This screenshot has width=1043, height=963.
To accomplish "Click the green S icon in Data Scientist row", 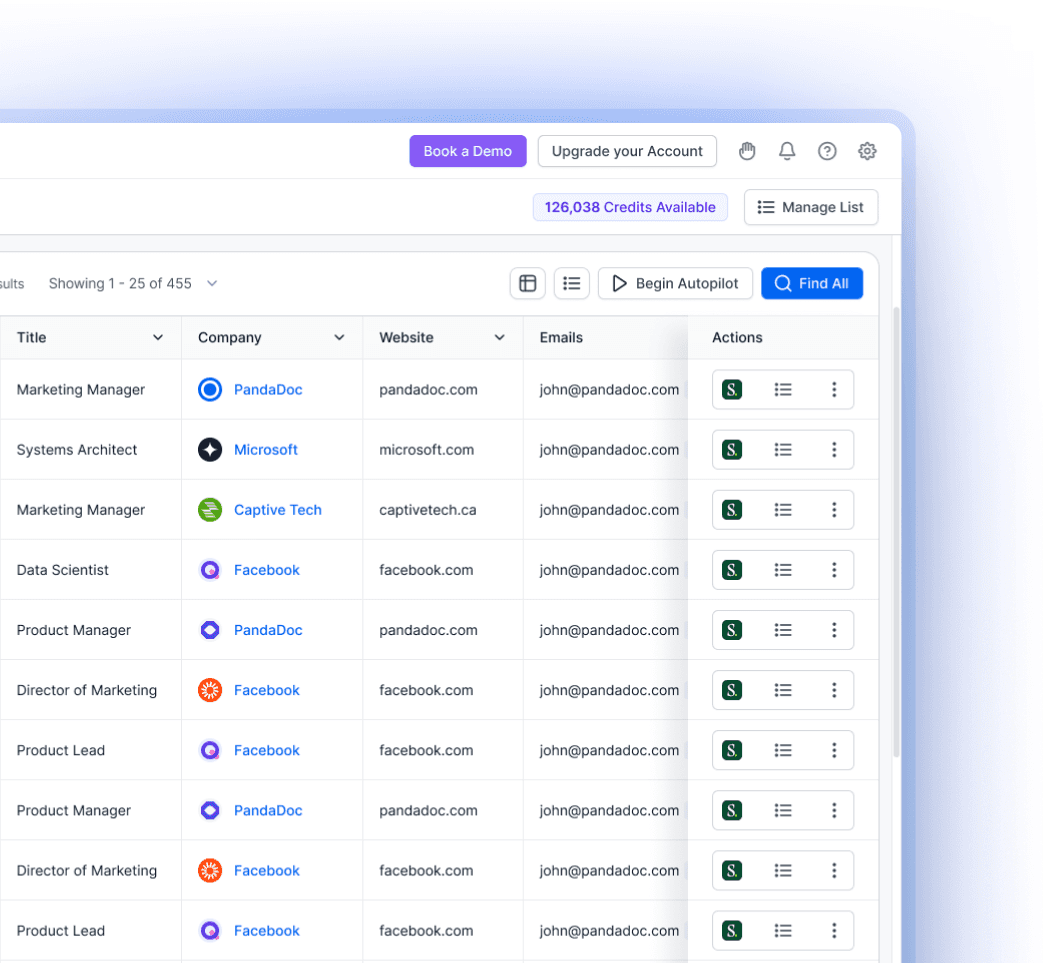I will (x=732, y=570).
